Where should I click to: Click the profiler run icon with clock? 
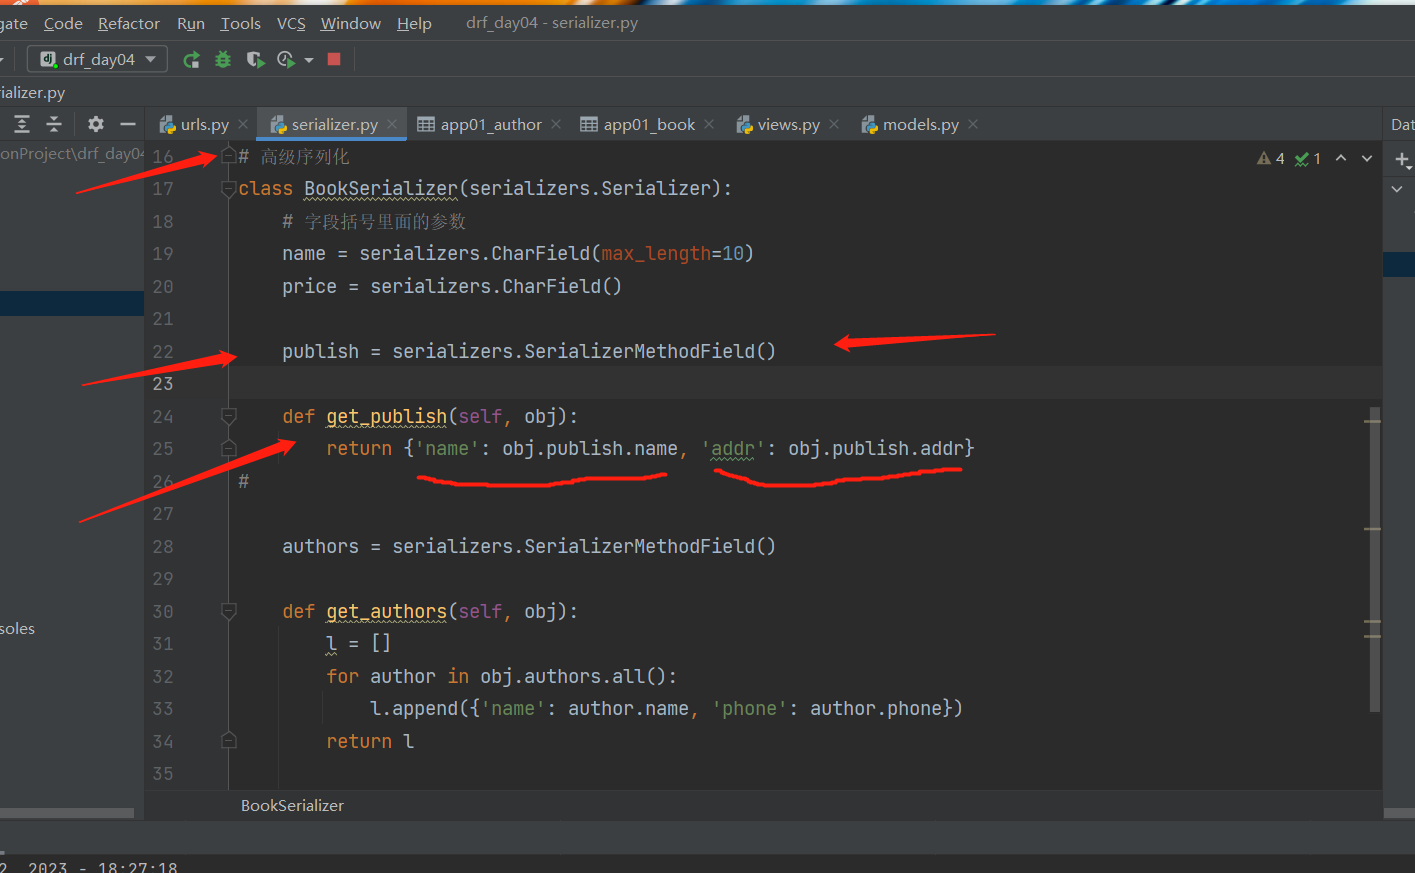click(286, 60)
